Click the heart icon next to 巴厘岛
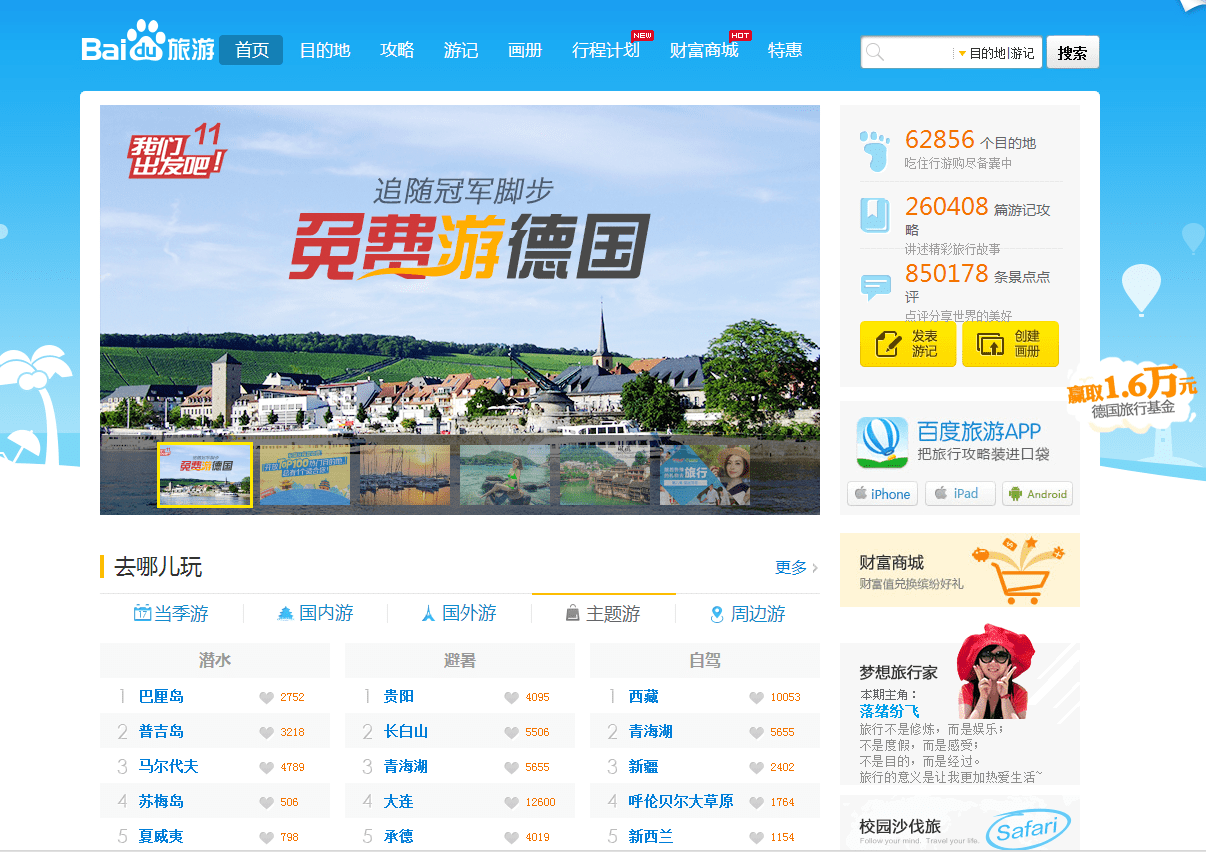Screen dimensions: 1206x852 (266, 697)
